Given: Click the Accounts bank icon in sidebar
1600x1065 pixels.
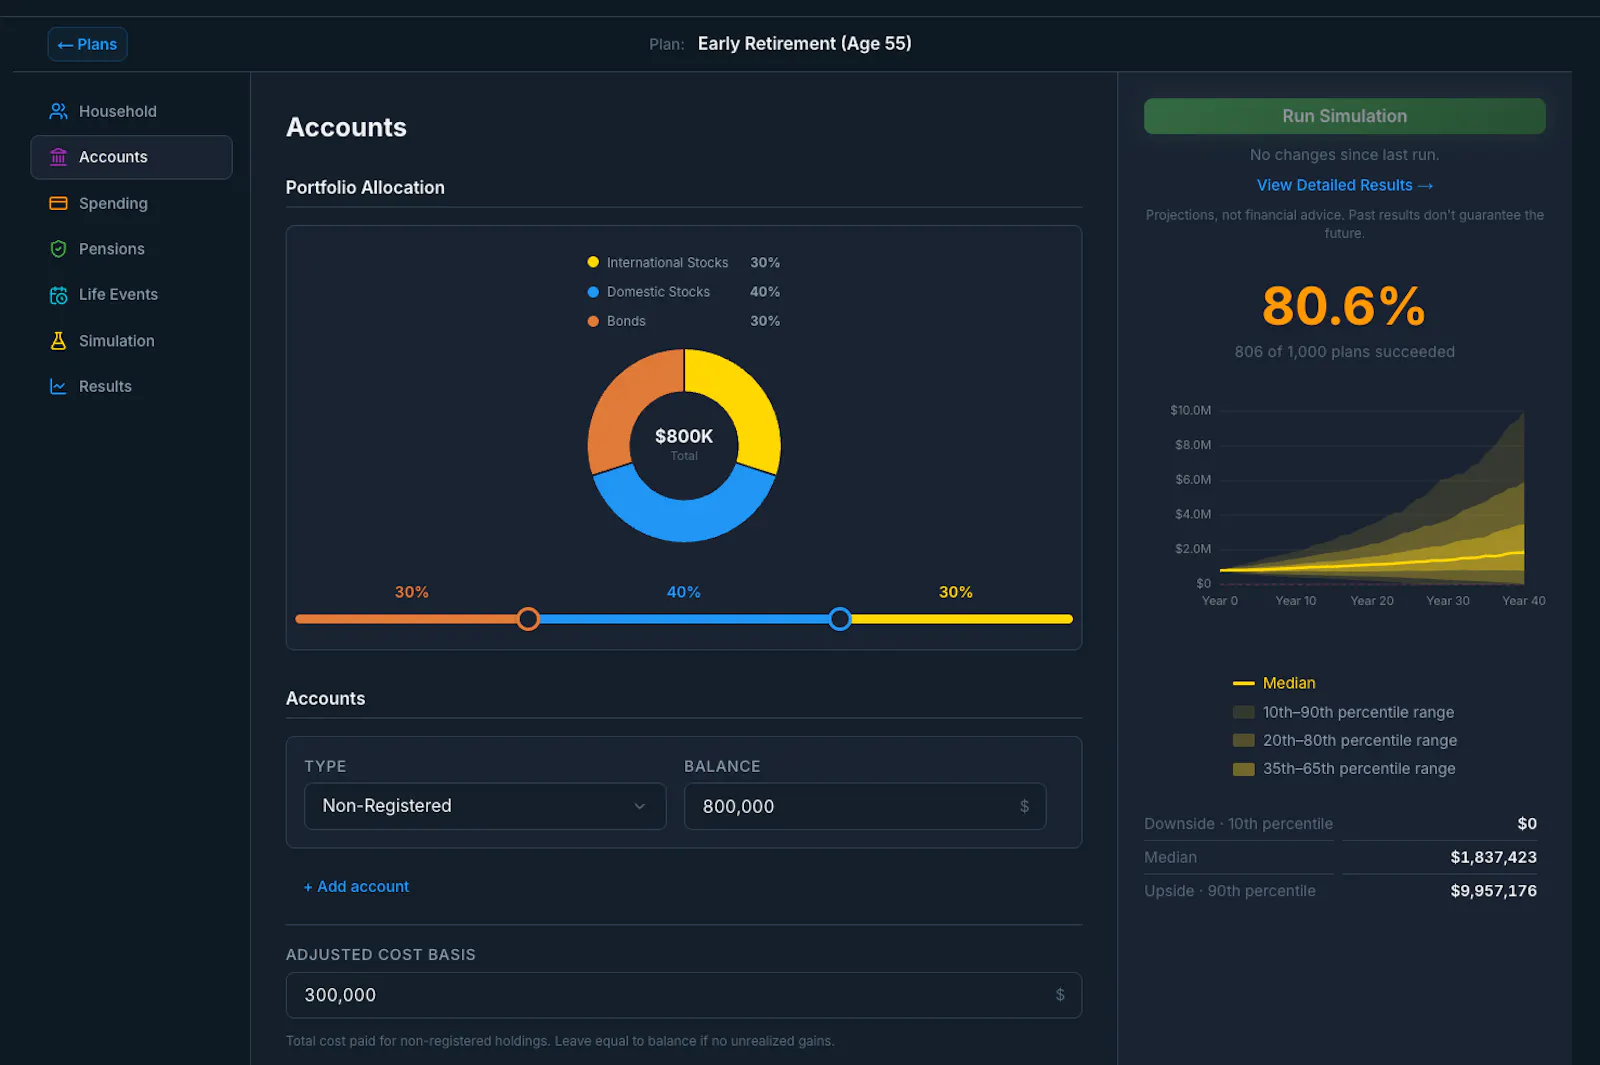Looking at the screenshot, I should 58,157.
